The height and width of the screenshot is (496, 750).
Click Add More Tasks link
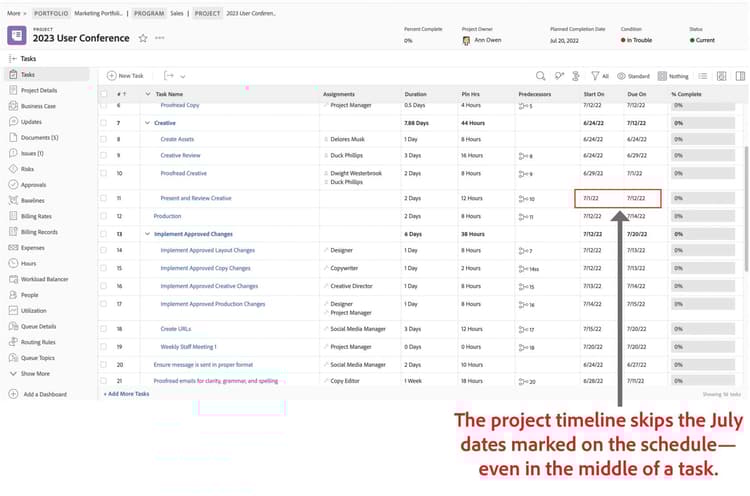pos(126,394)
